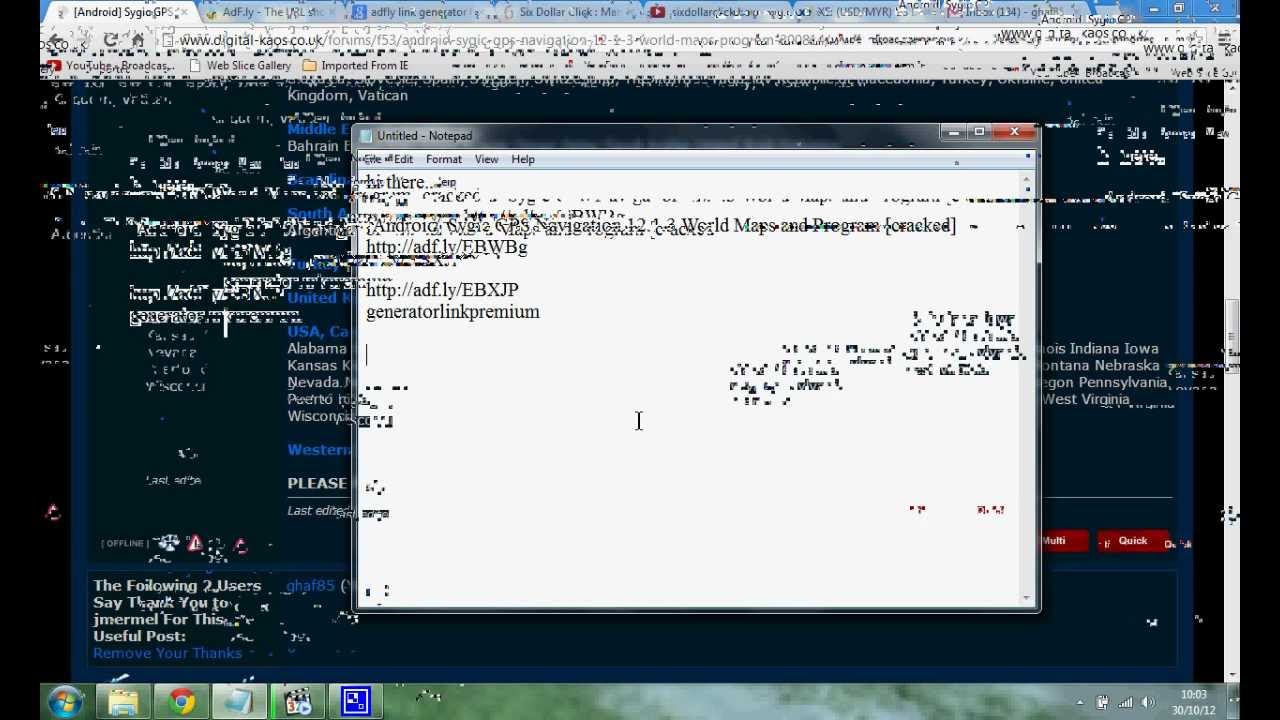
Task: Click text line http://adf.ly/EBWBg in Notepad
Action: [446, 247]
